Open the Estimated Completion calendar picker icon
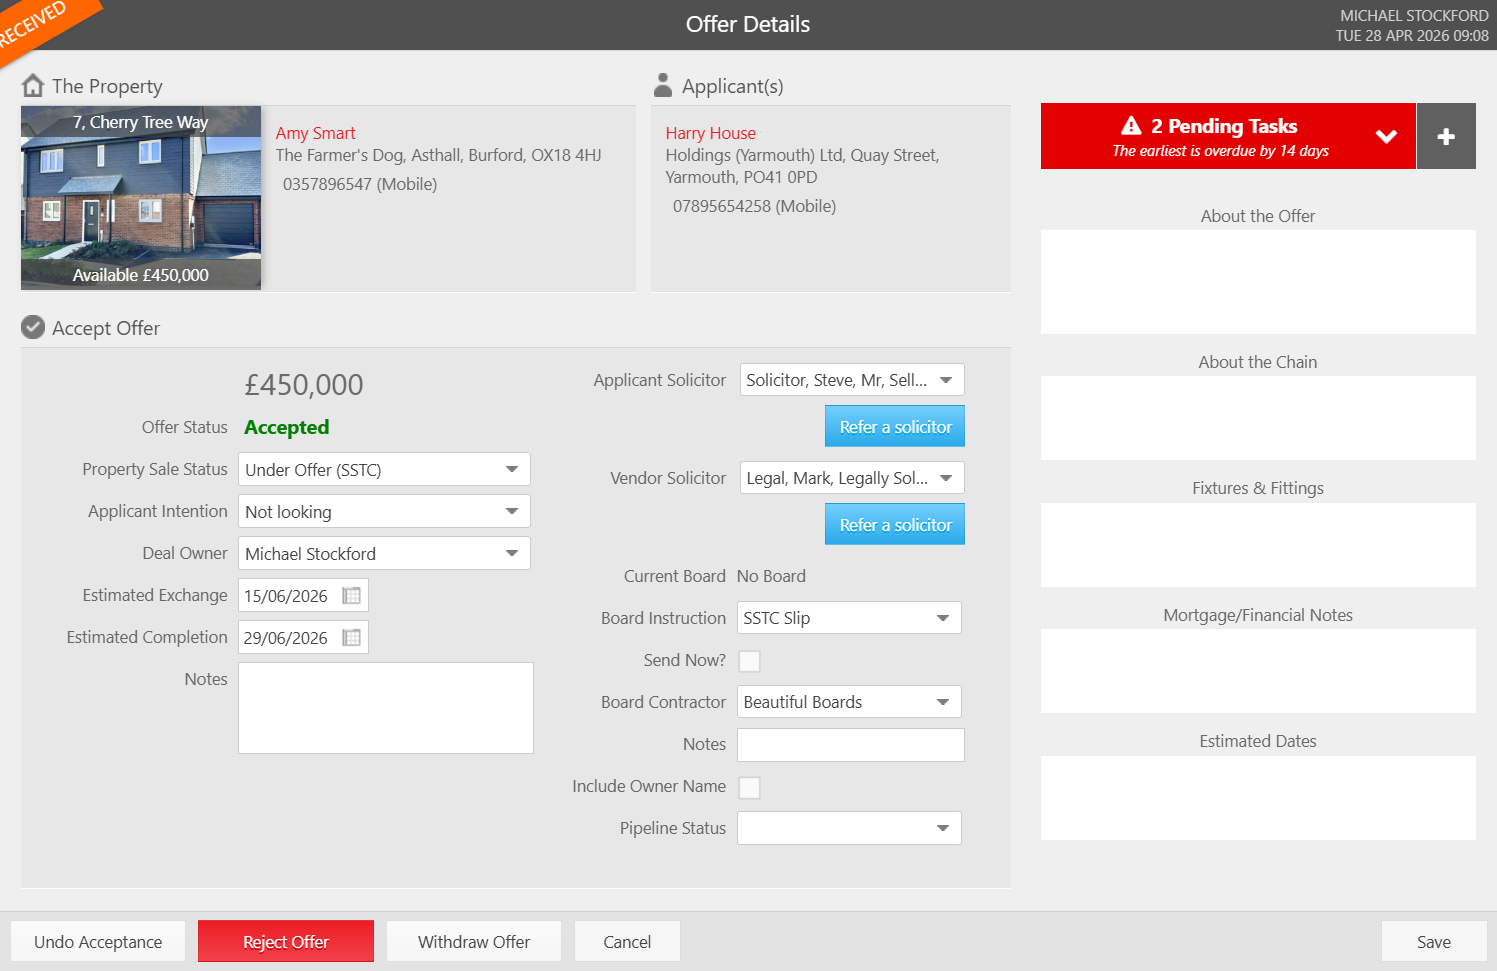The width and height of the screenshot is (1497, 971). (351, 638)
